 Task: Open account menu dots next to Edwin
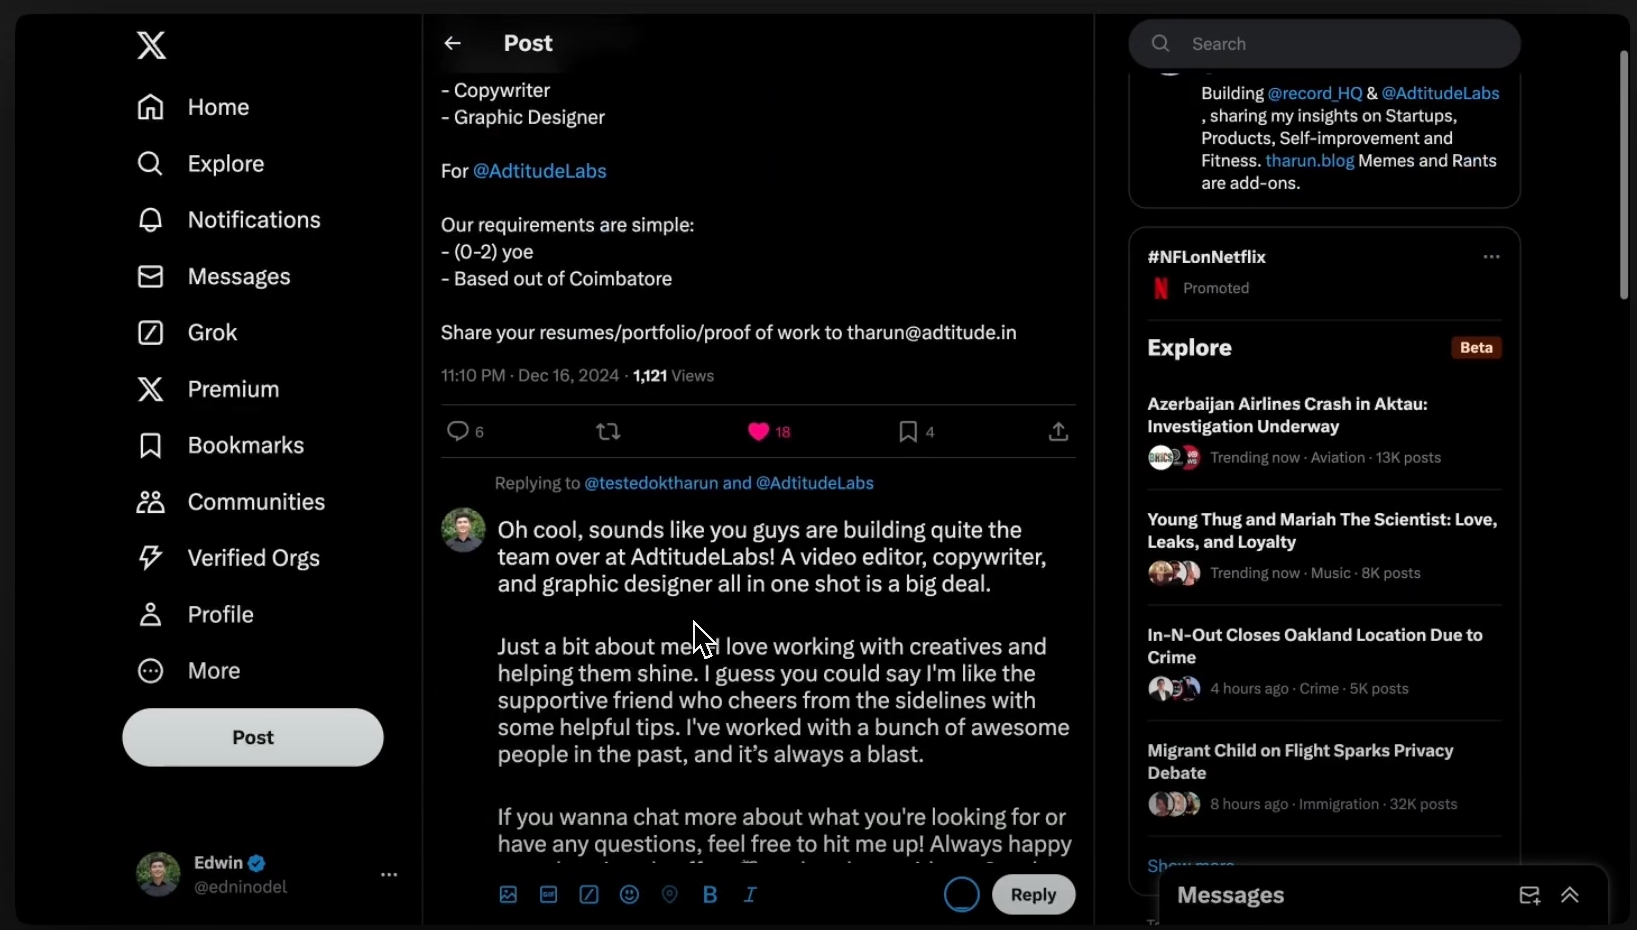pos(389,875)
